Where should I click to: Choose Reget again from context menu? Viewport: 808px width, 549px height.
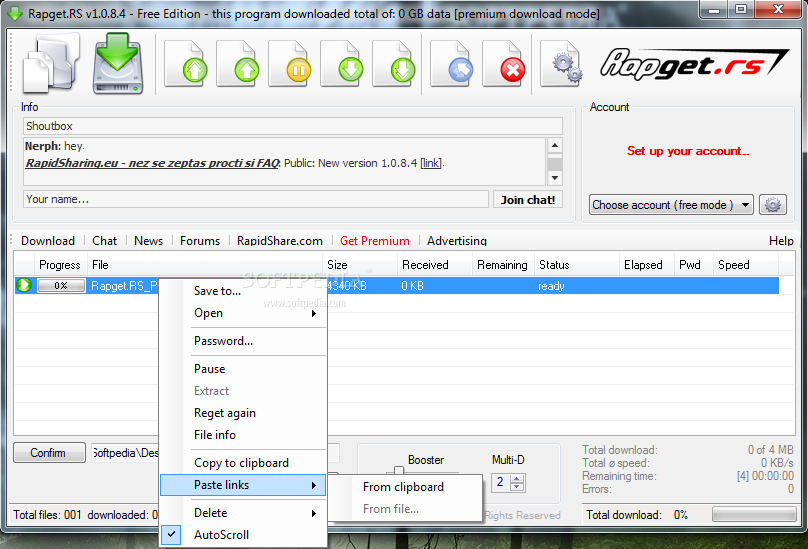tap(243, 413)
